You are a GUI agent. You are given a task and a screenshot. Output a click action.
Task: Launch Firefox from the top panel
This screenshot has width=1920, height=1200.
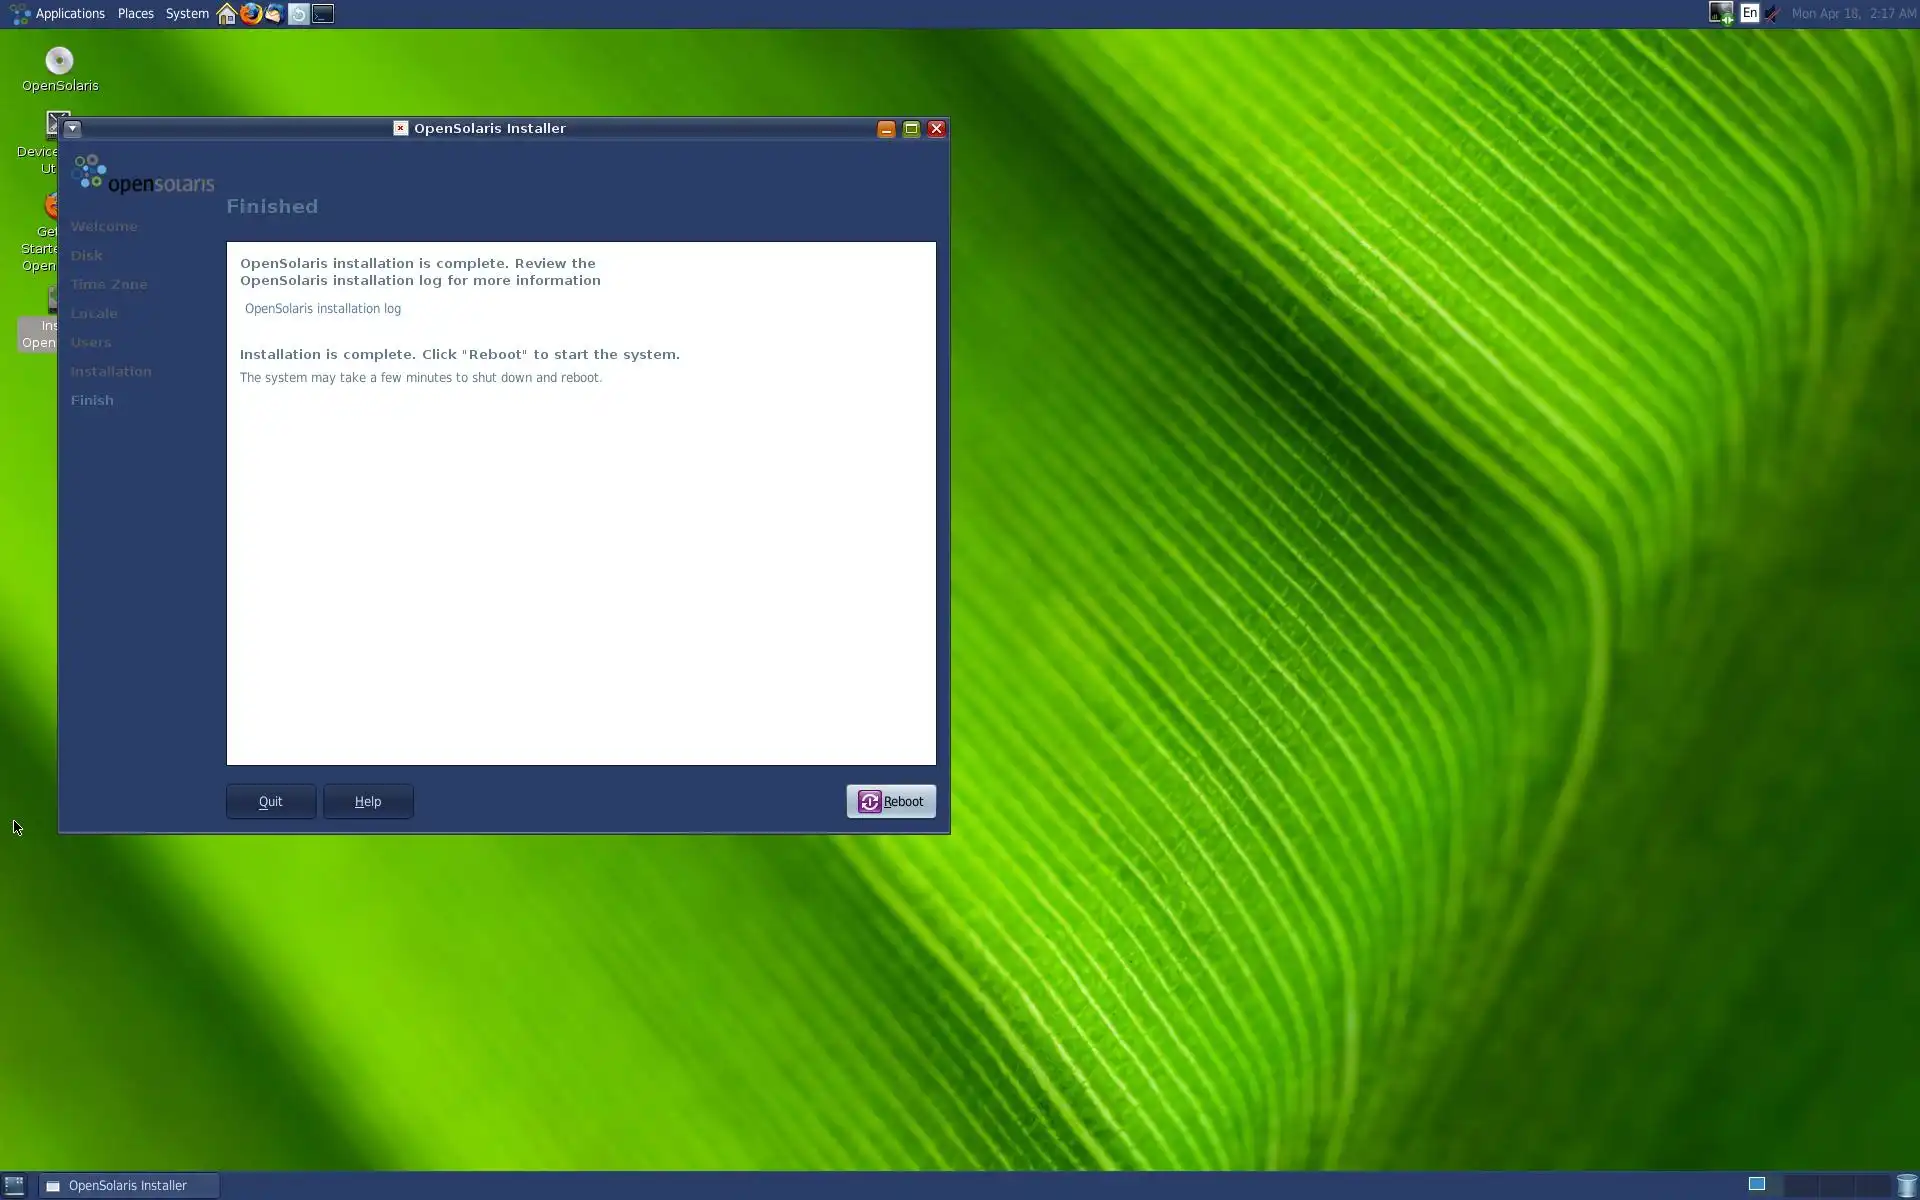250,14
